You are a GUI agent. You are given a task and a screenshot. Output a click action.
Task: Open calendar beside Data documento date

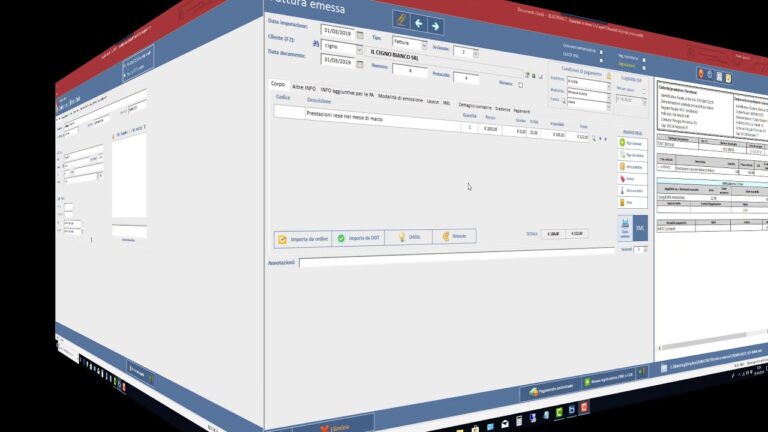point(360,64)
